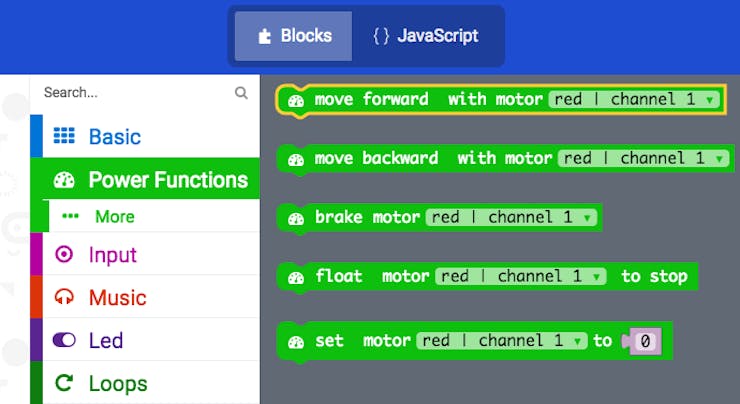The width and height of the screenshot is (740, 404).
Task: Click the Loops refresh arrow icon
Action: (64, 383)
